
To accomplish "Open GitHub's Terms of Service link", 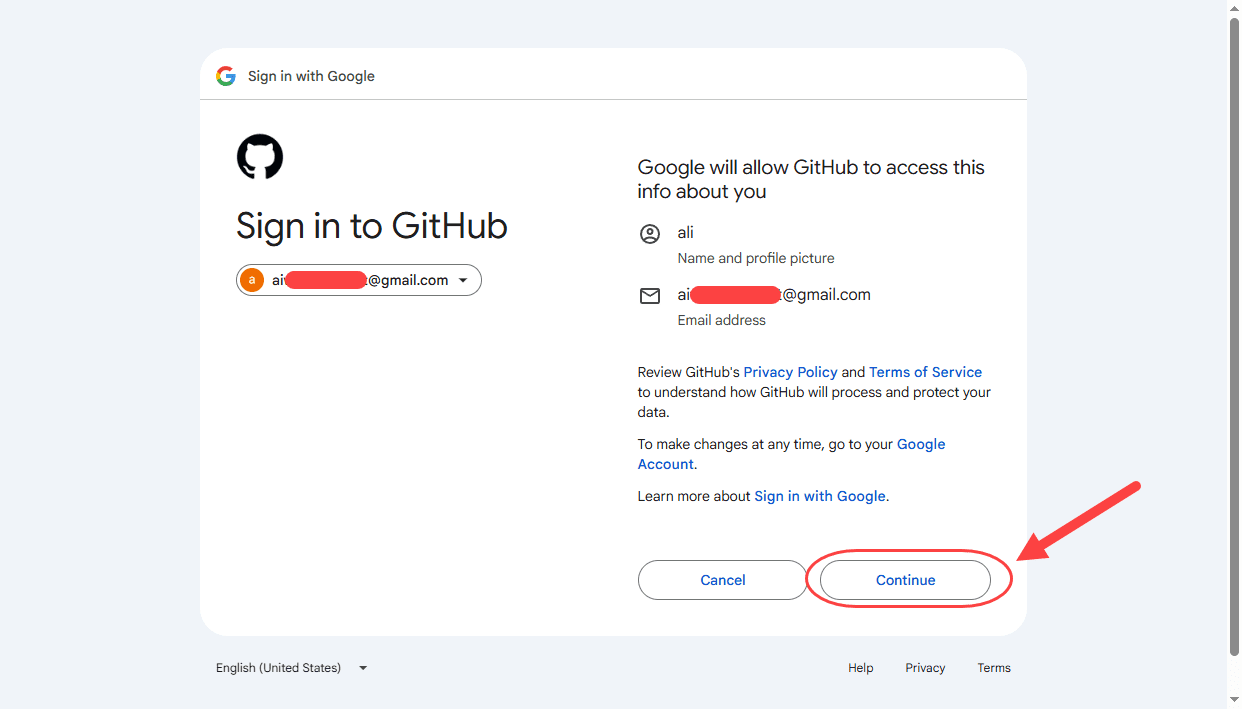I will point(925,372).
